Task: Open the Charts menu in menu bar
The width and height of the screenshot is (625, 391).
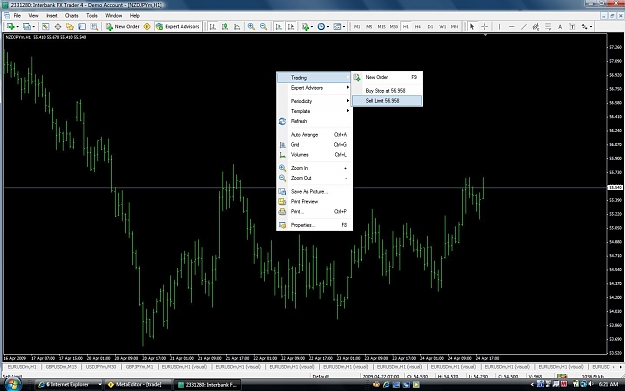Action: coord(71,16)
